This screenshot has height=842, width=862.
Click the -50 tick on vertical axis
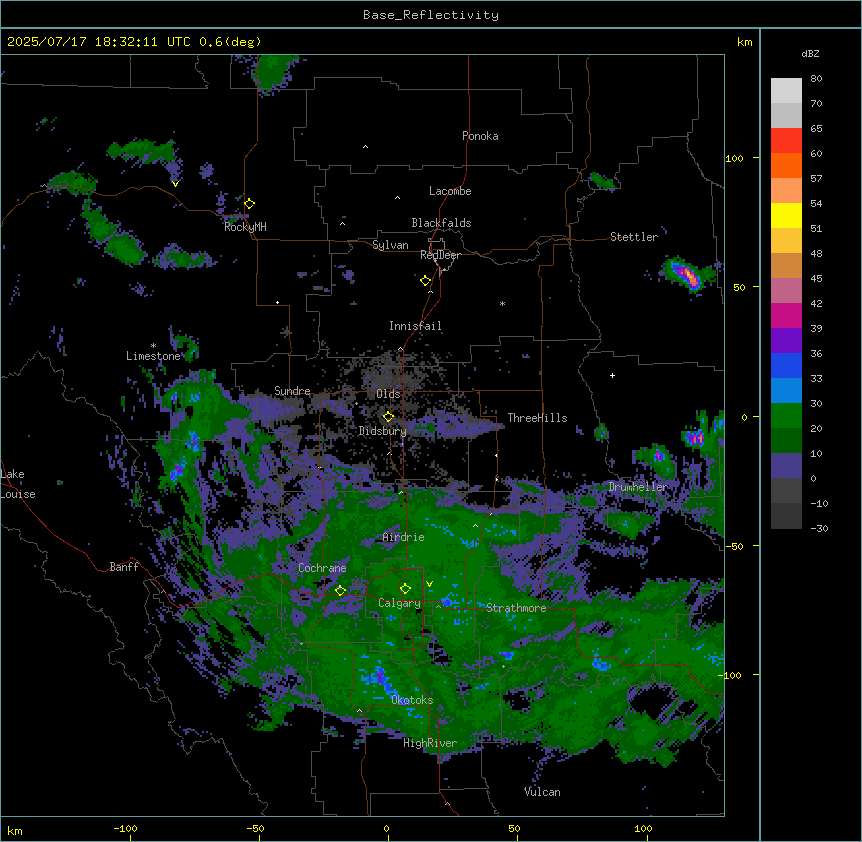coord(734,546)
